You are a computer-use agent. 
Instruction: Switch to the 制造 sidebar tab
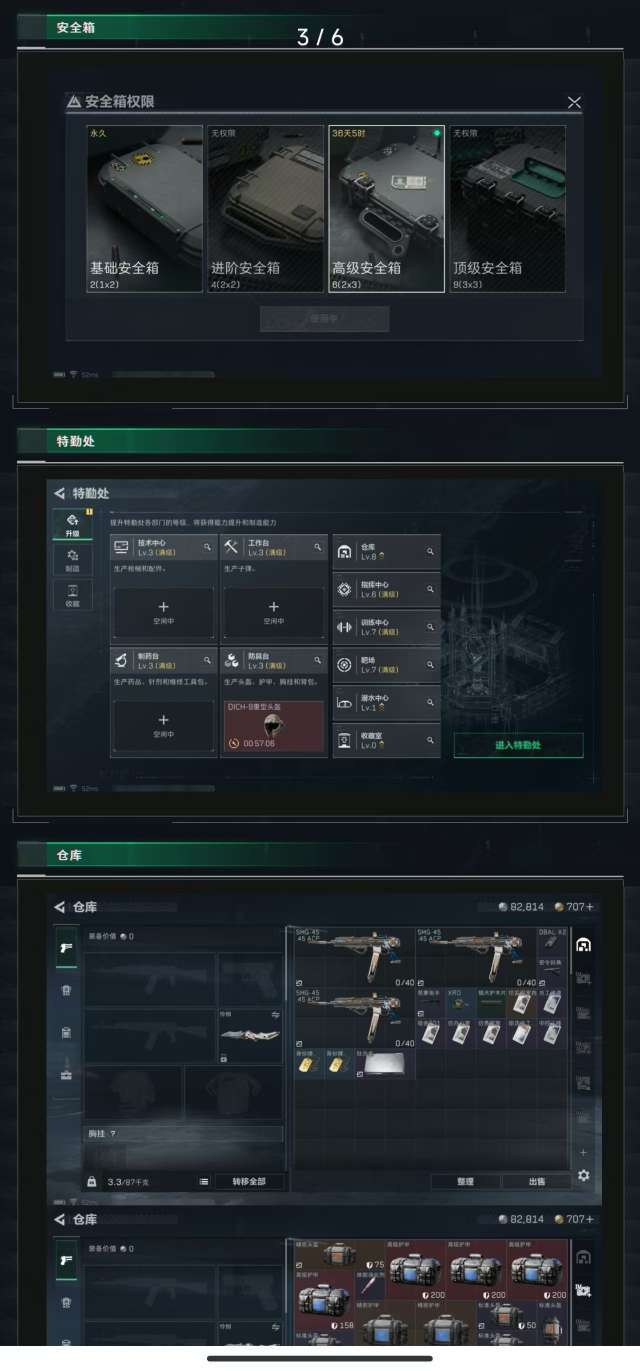72,560
